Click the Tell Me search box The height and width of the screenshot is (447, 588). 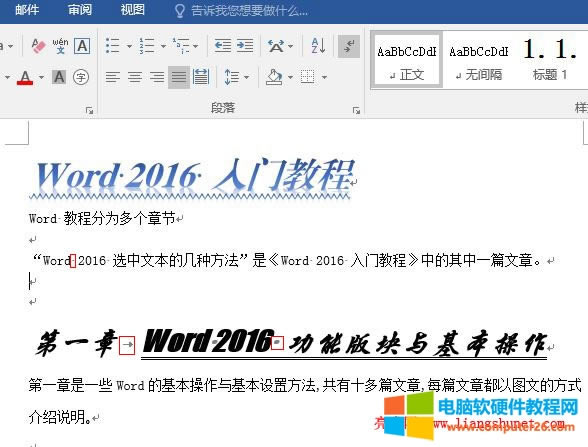click(249, 11)
